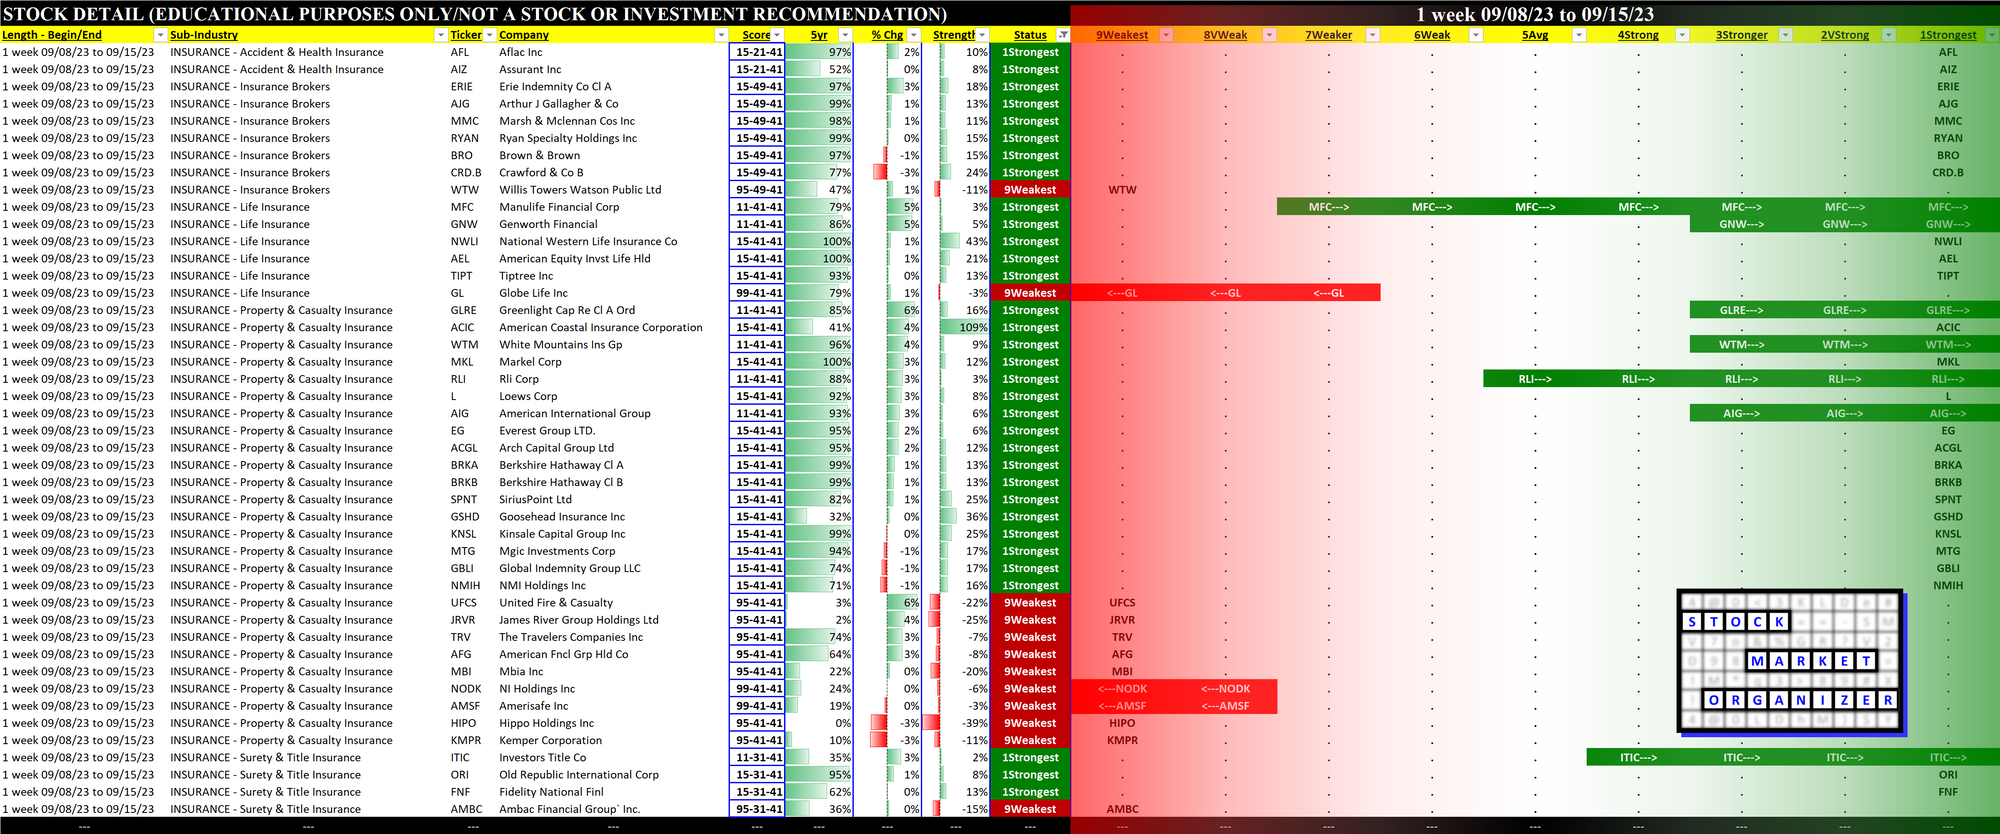This screenshot has width=2000, height=834.
Task: Select the RLI---> cell under 5Avg
Action: (x=1535, y=379)
